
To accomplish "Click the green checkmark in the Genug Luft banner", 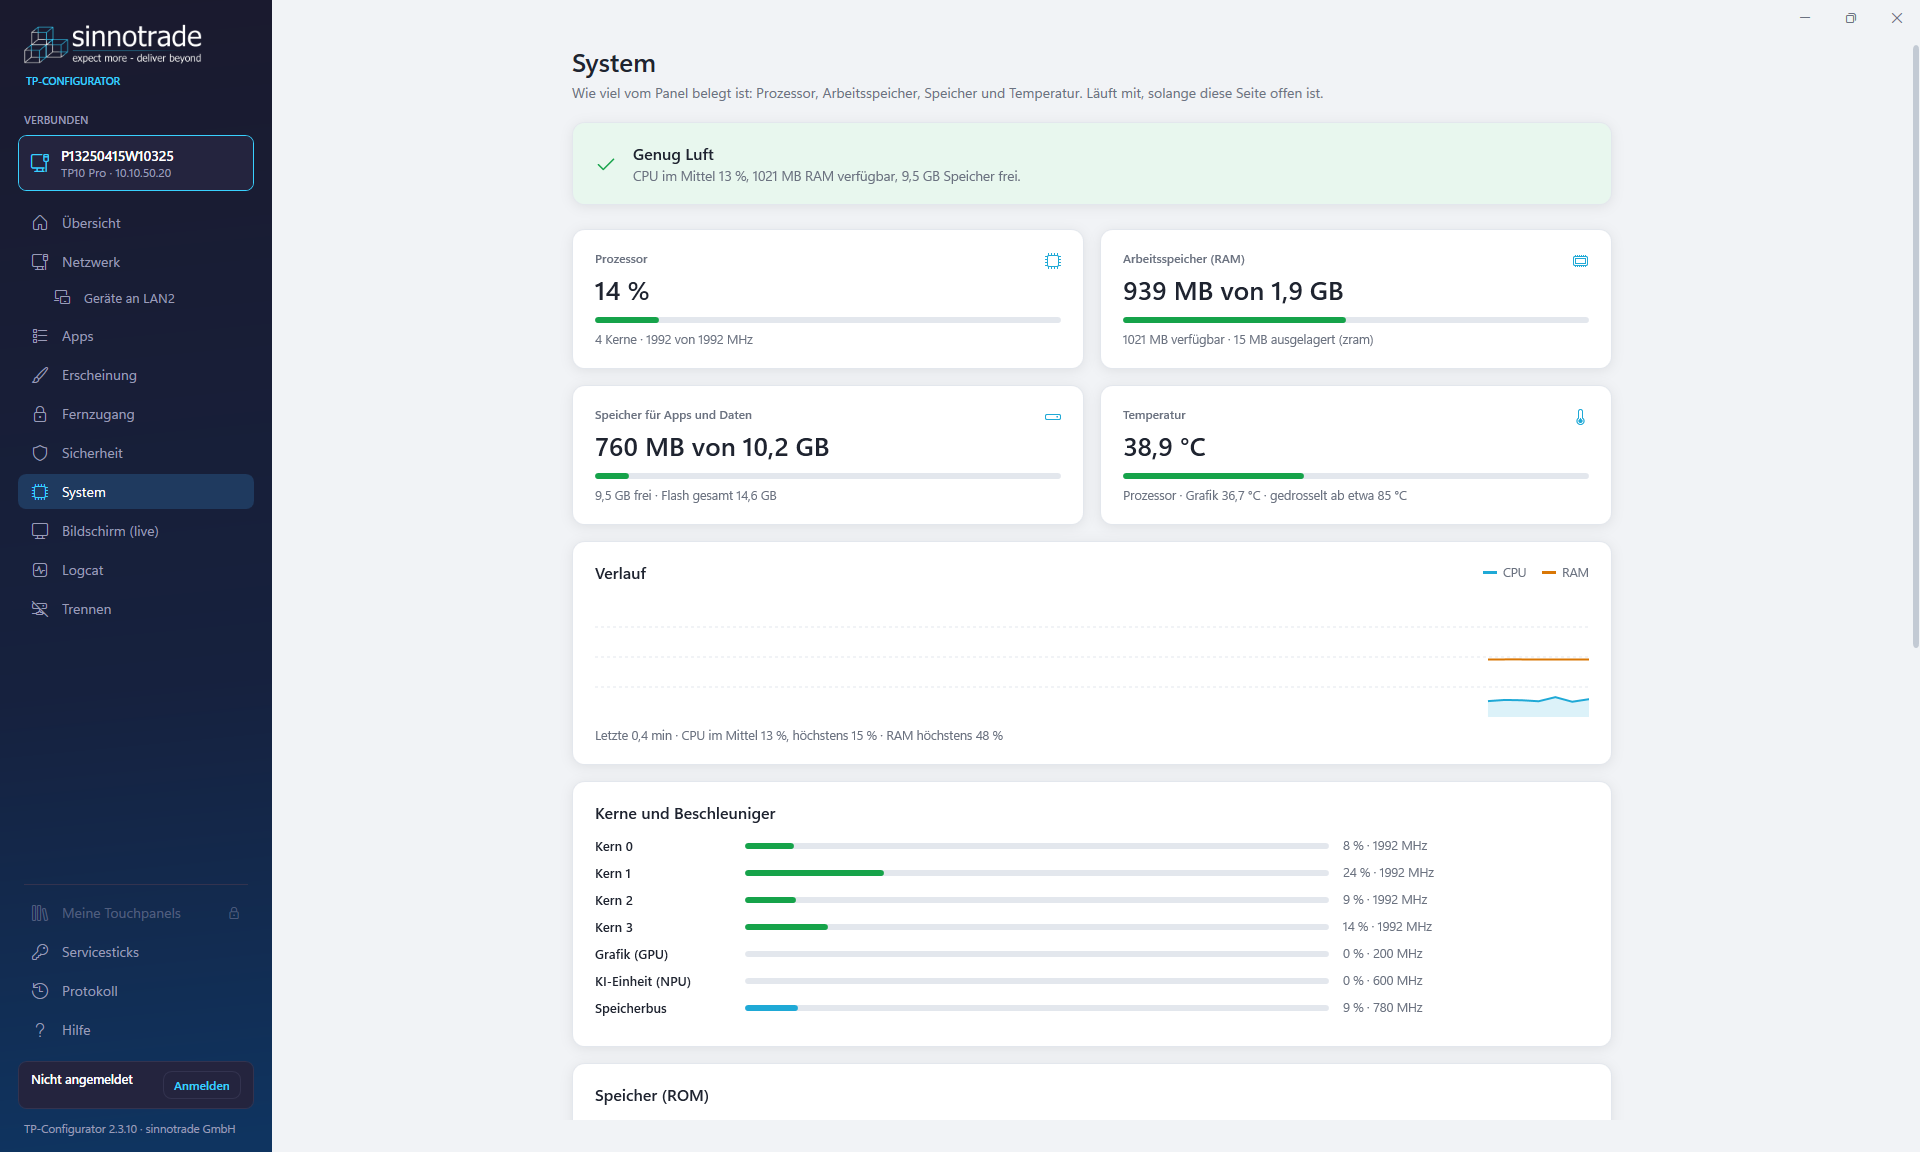I will click(x=606, y=164).
